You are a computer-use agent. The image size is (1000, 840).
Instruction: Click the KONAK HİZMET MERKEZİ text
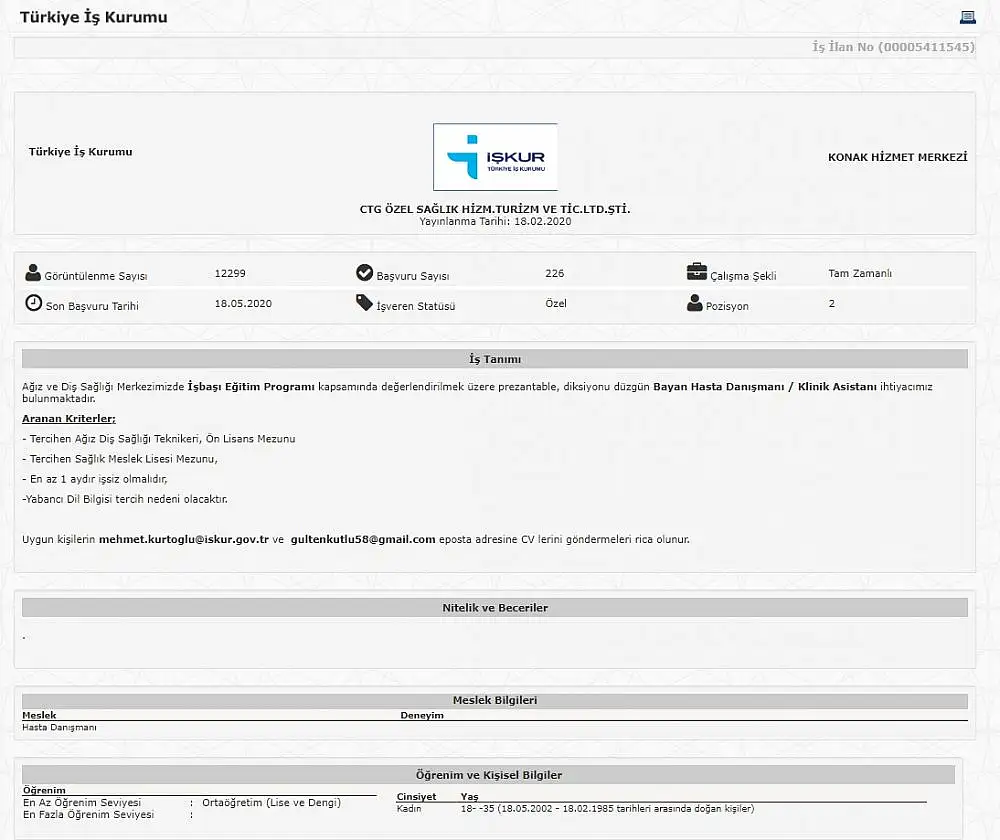click(897, 157)
